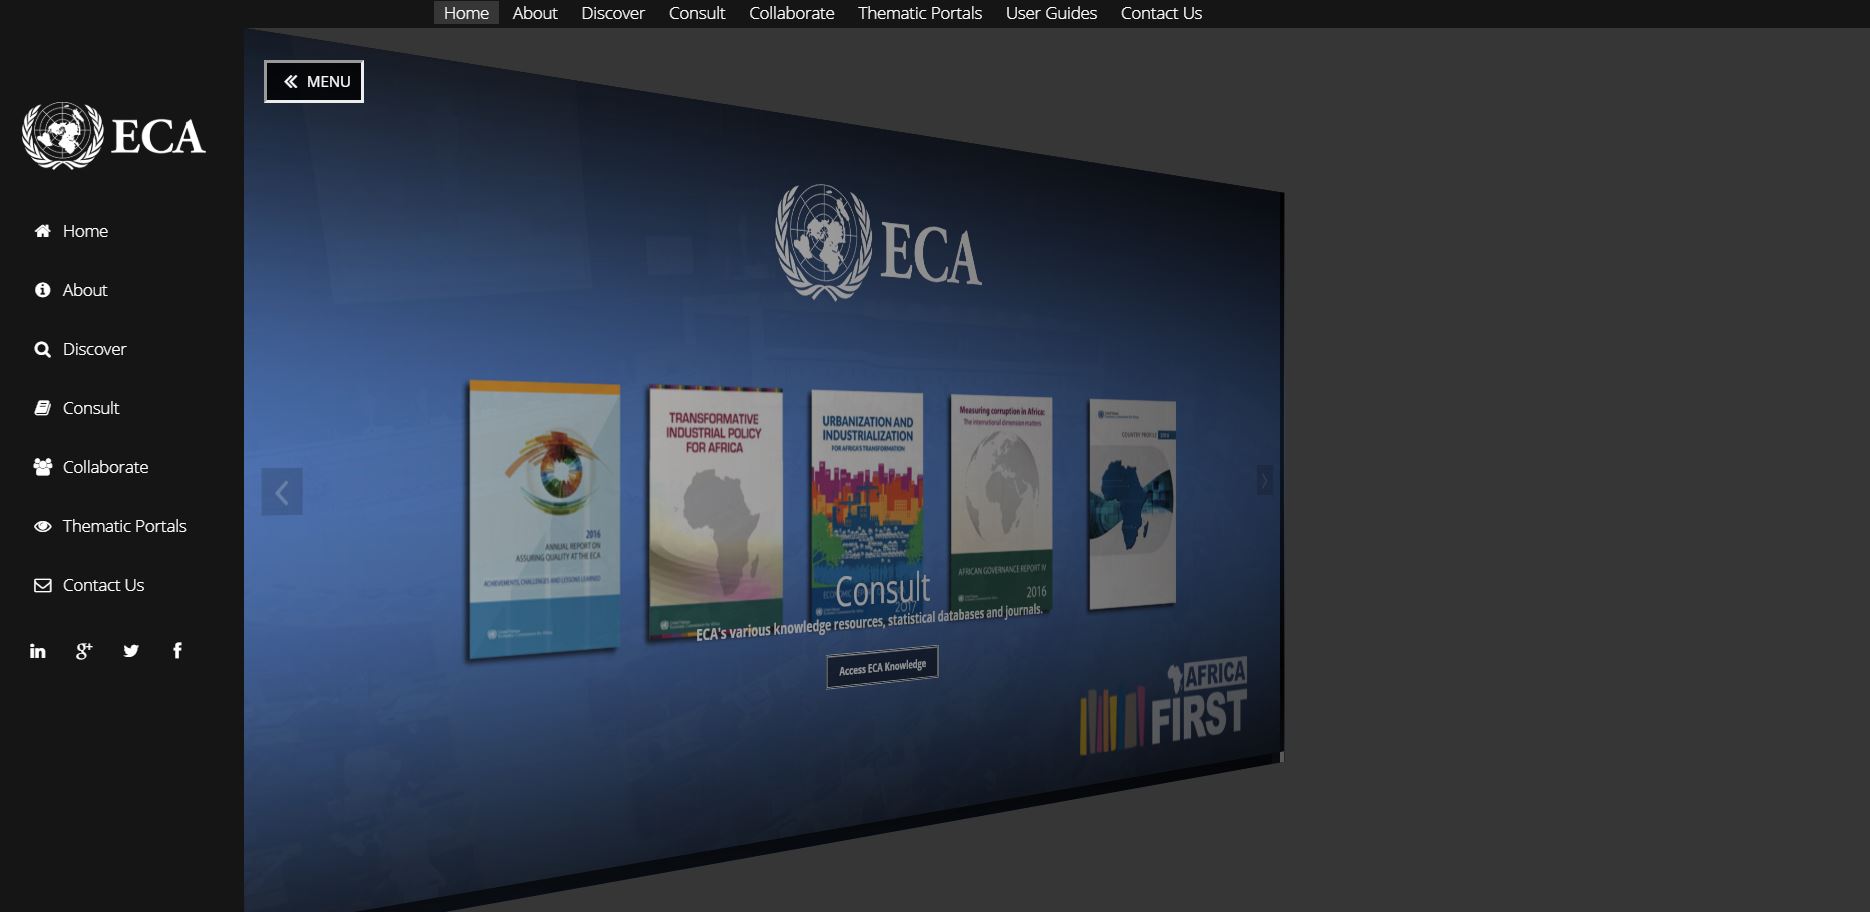Open the envelope icon beside Contact Us

(42, 585)
